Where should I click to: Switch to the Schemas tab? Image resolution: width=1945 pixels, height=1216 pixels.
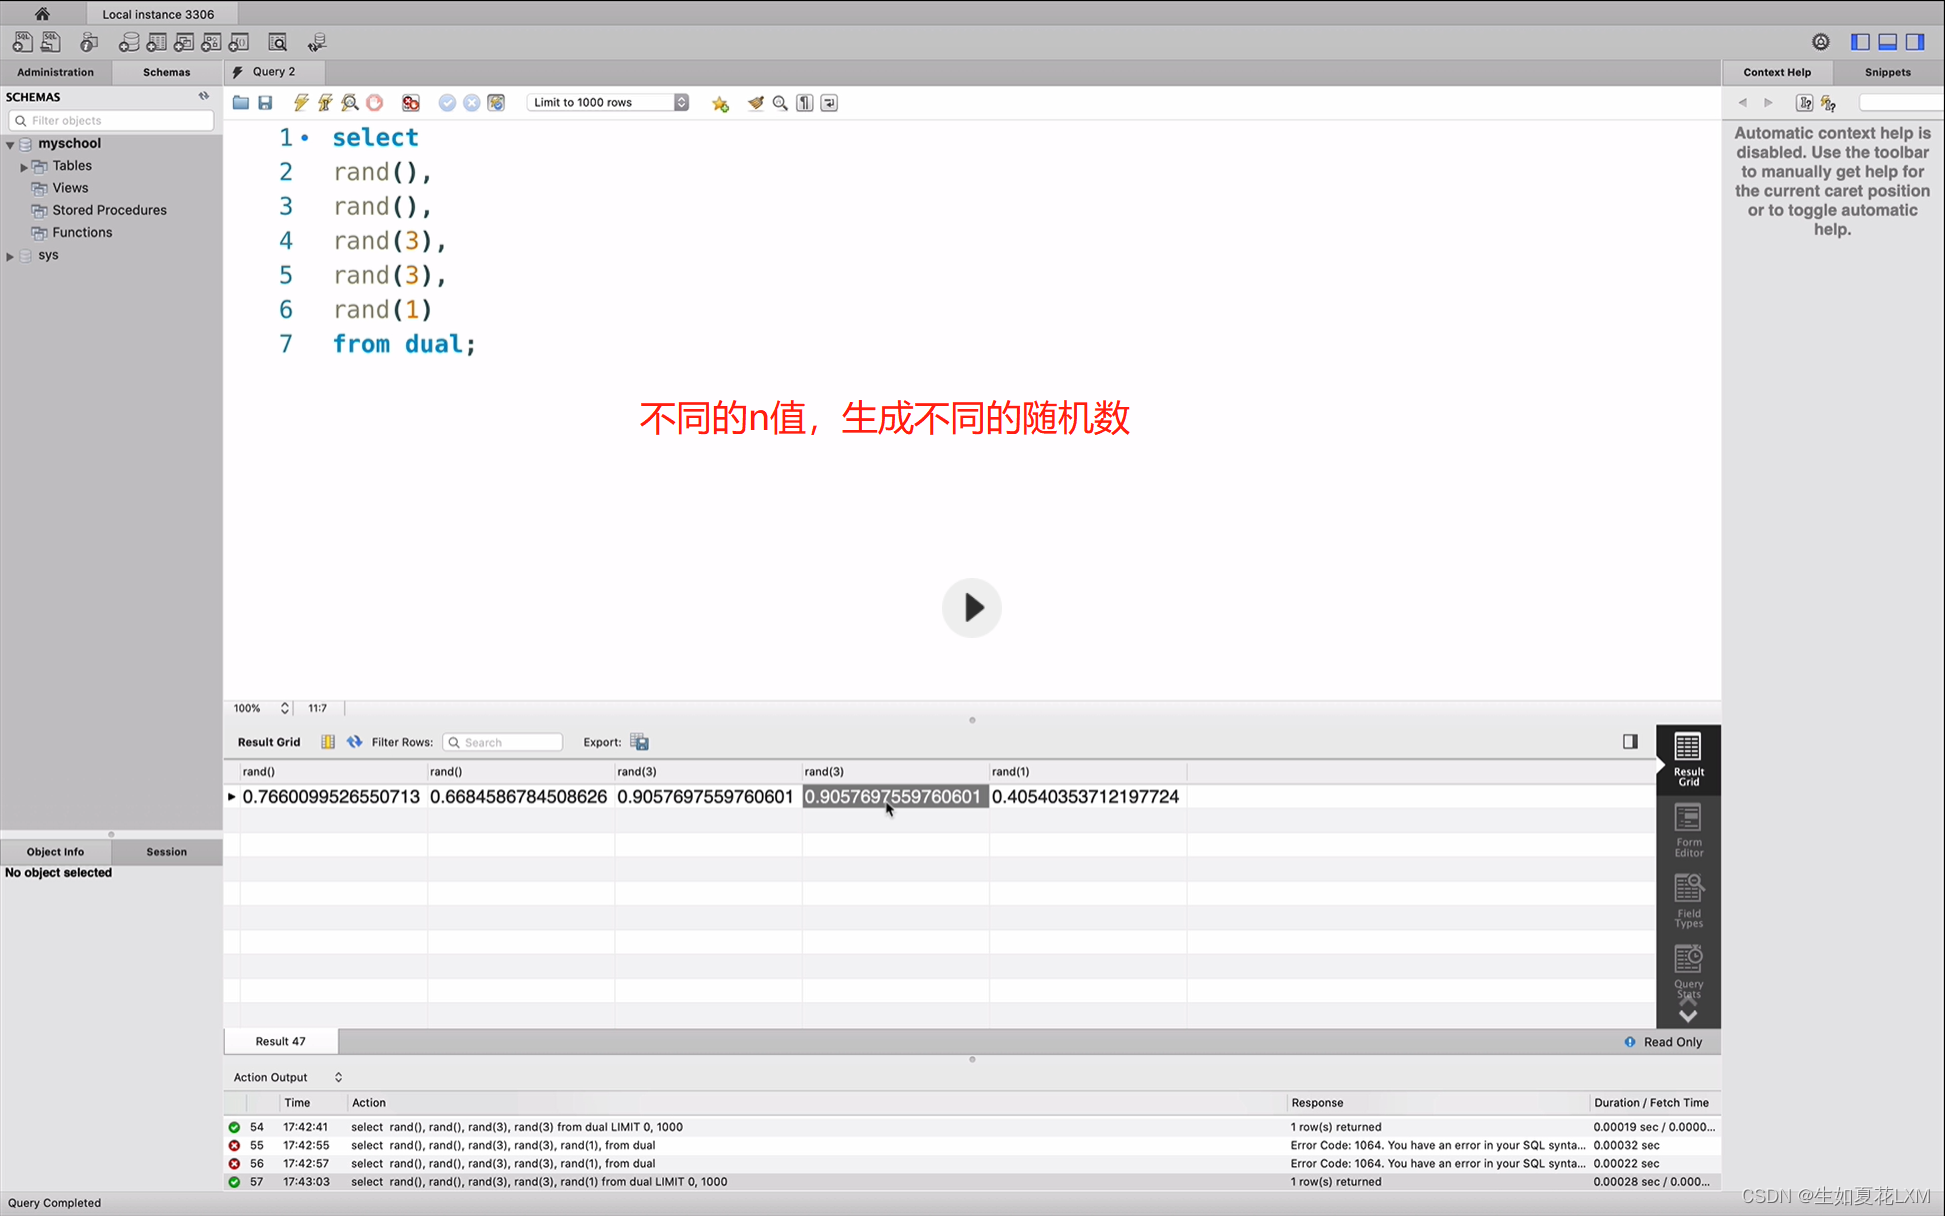point(165,71)
